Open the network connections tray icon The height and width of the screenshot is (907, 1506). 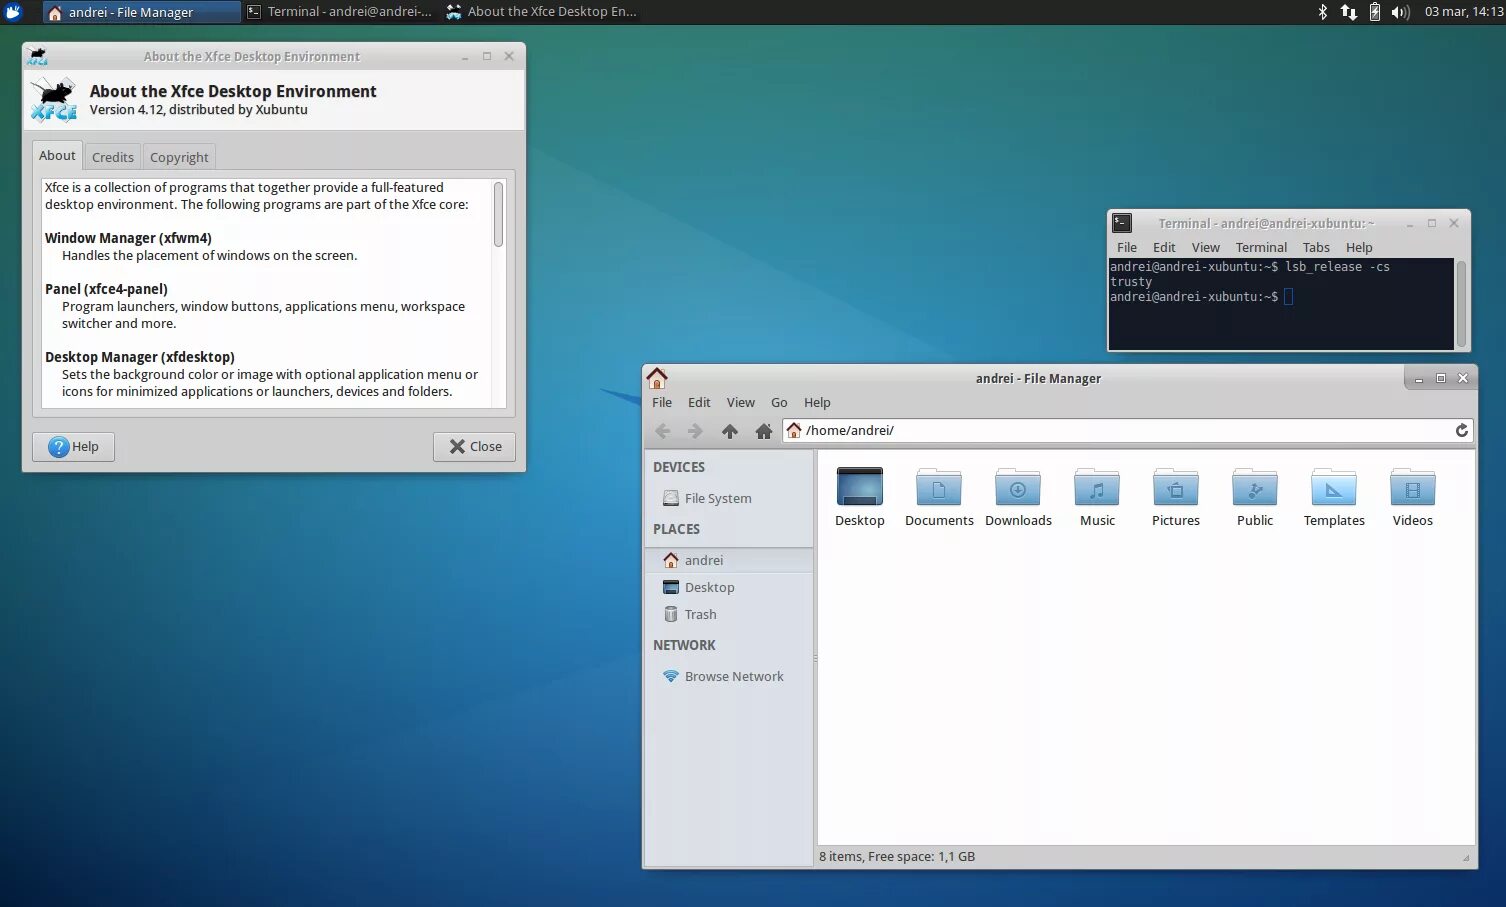[x=1348, y=12]
